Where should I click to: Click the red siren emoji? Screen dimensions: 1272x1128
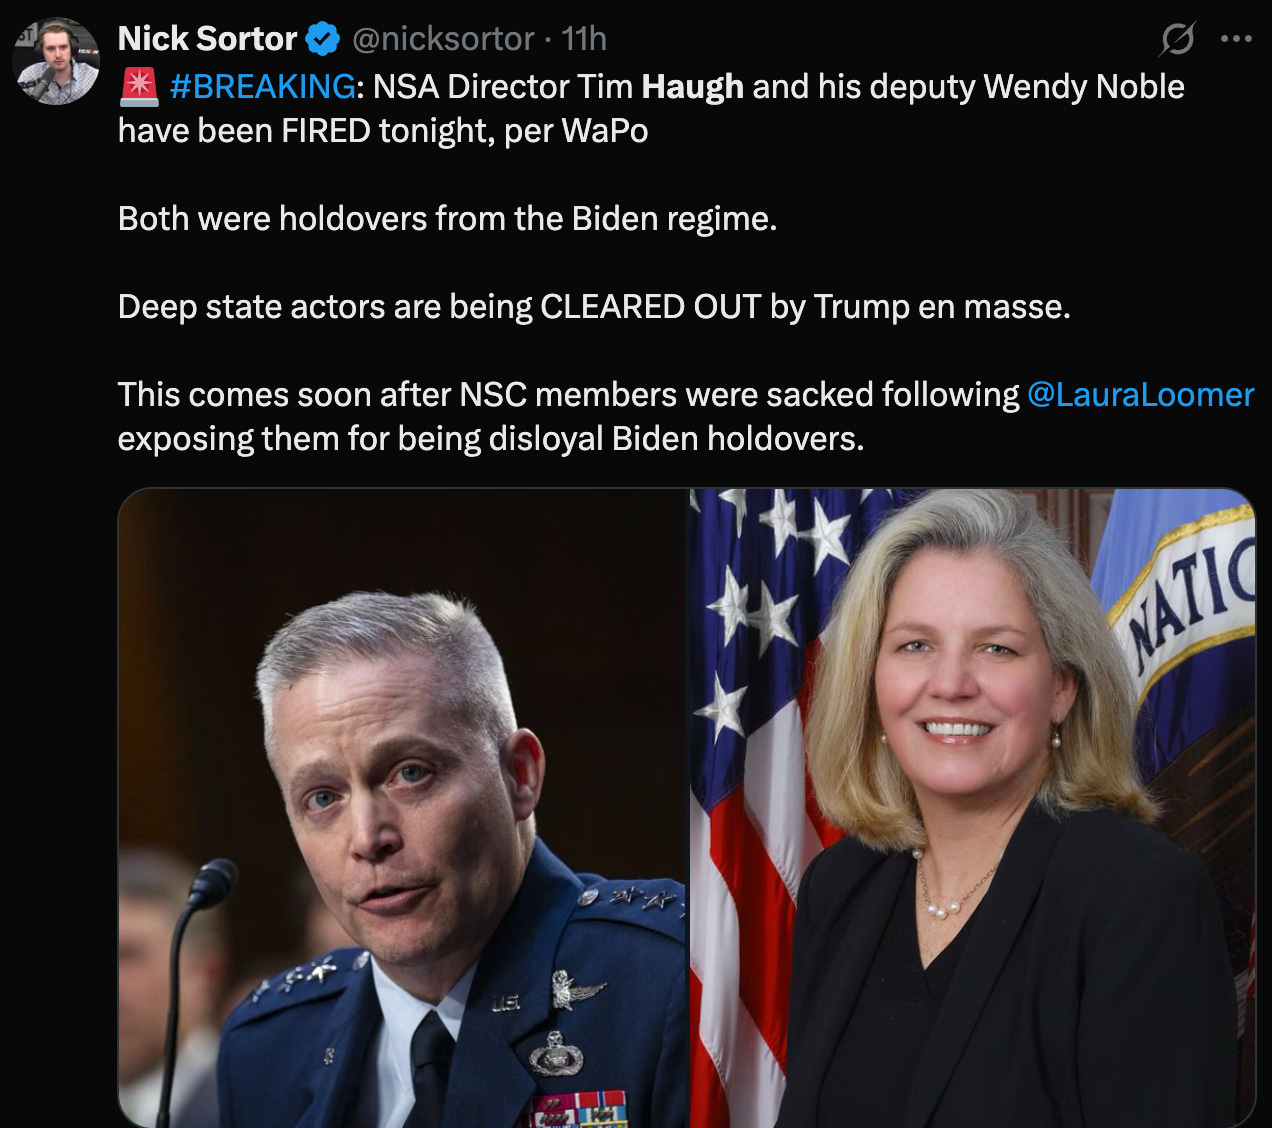click(x=138, y=87)
